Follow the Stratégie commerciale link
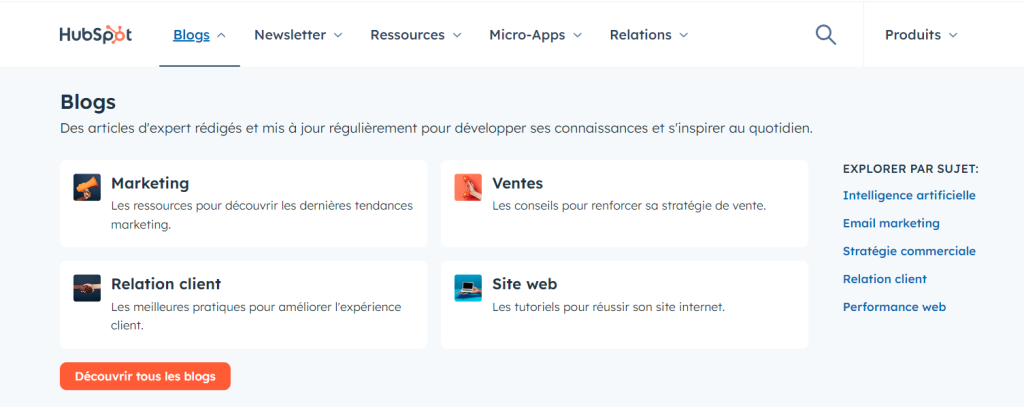This screenshot has width=1024, height=407. click(x=909, y=252)
